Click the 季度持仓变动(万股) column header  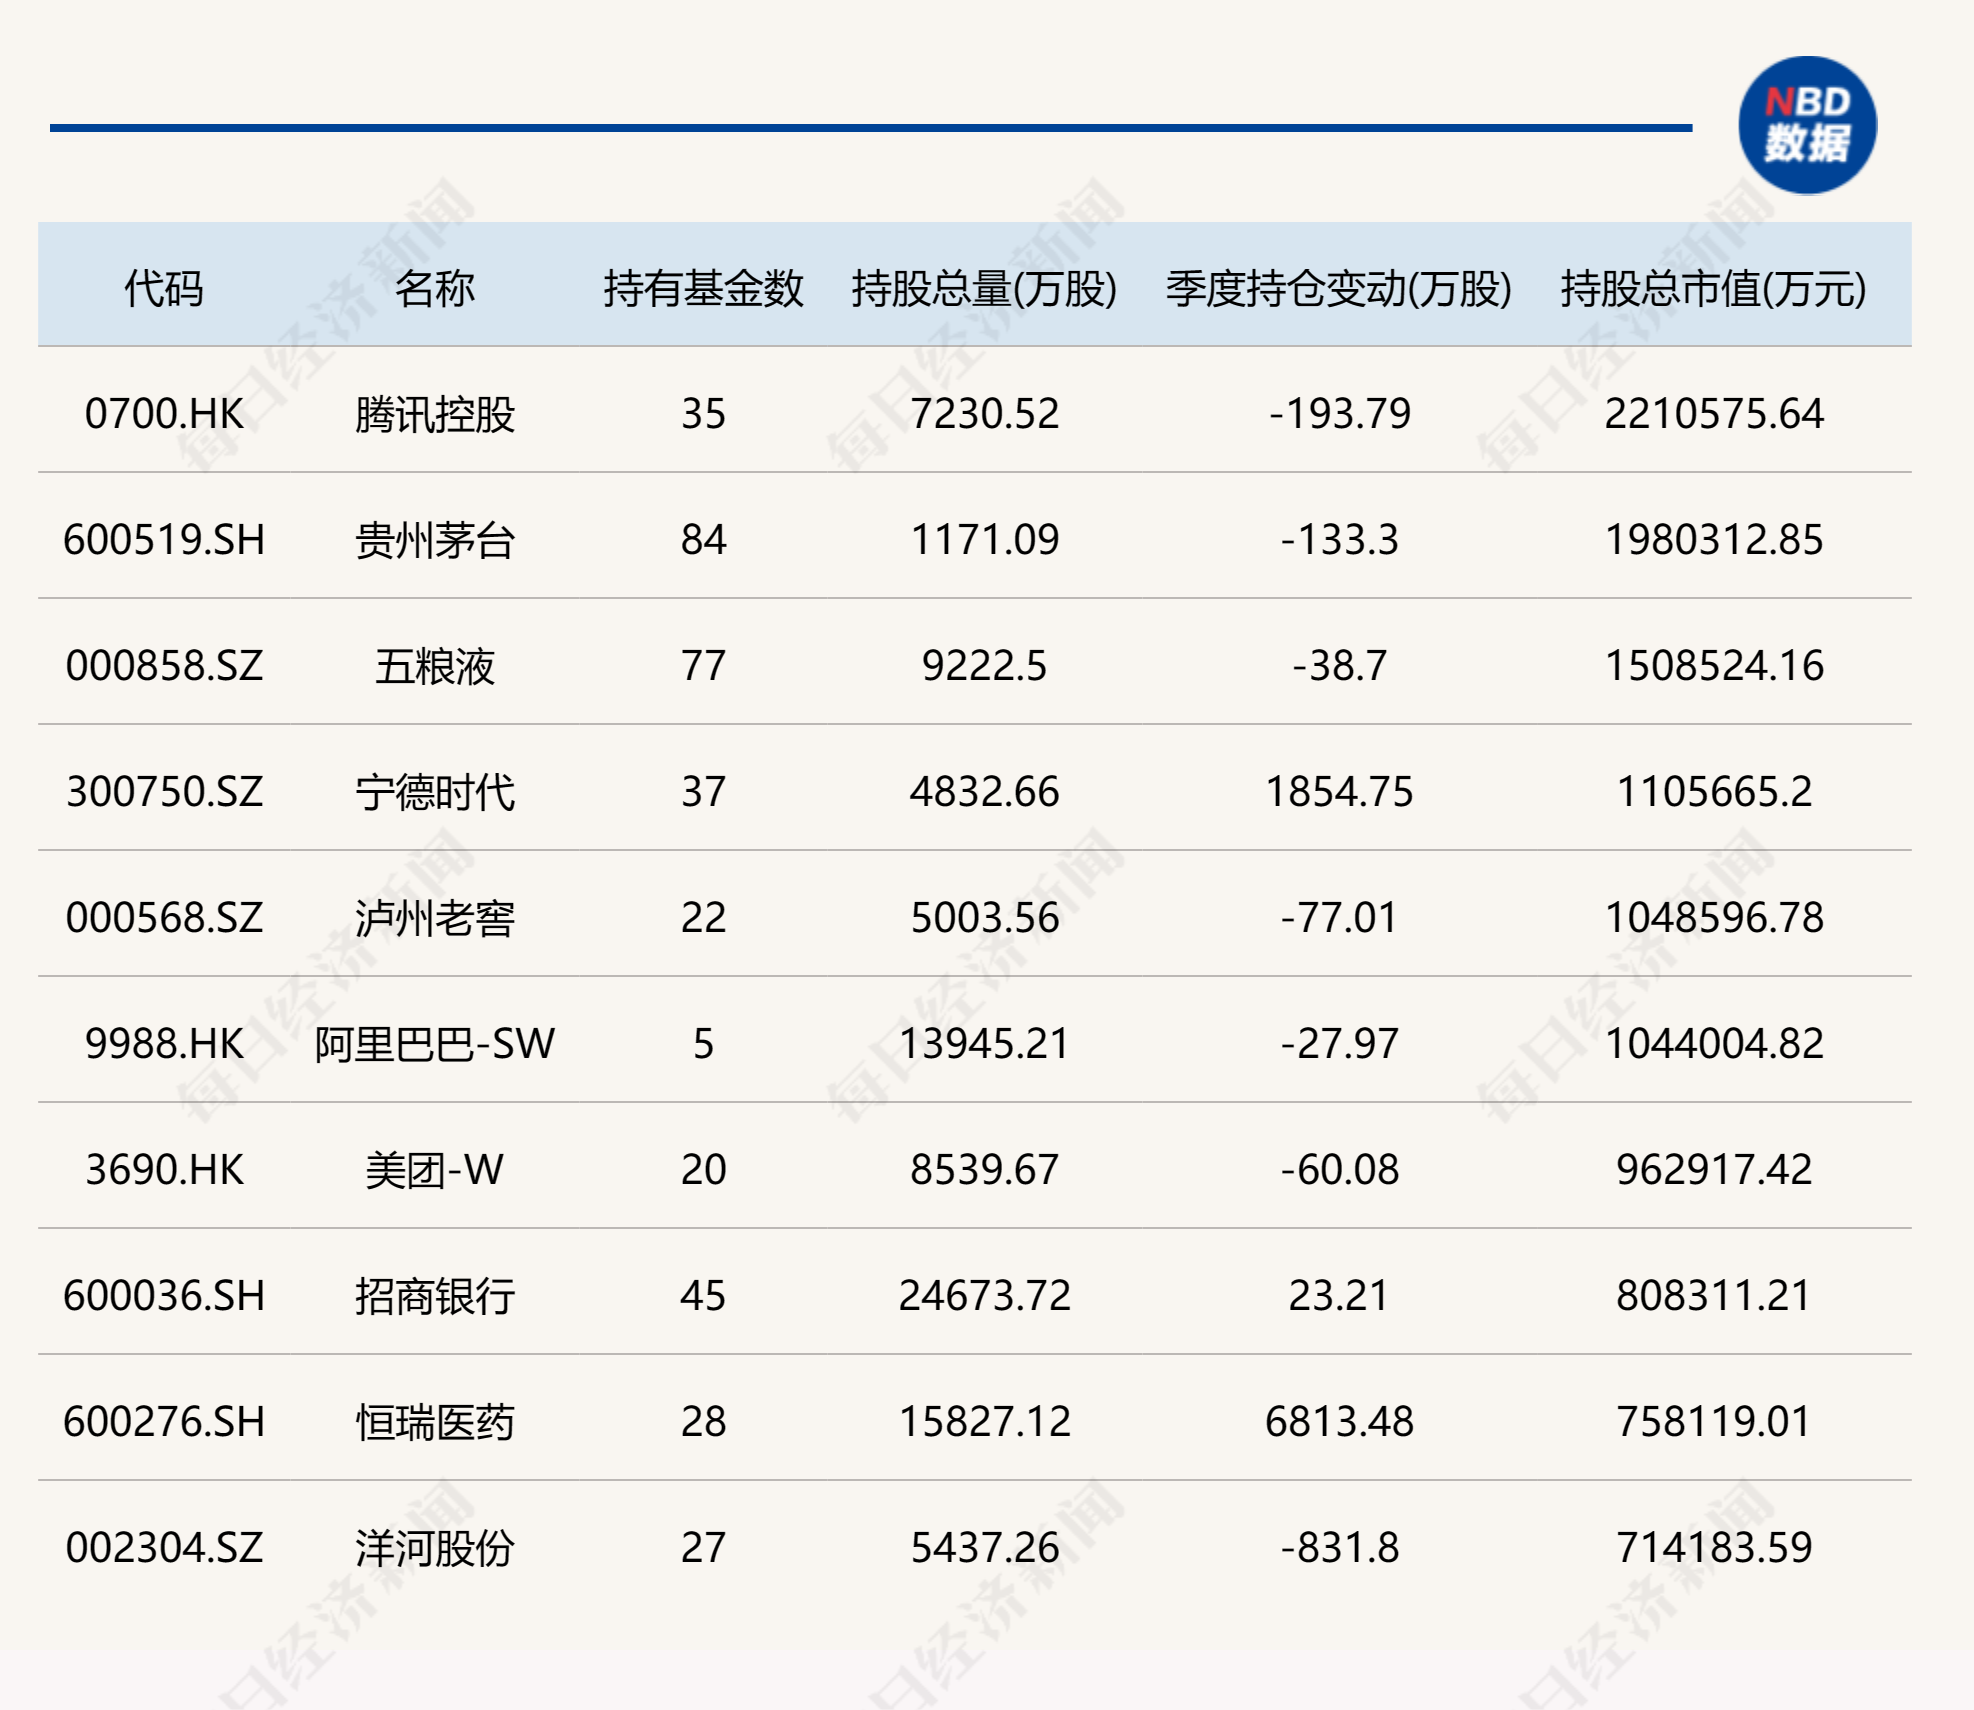(x=1339, y=289)
